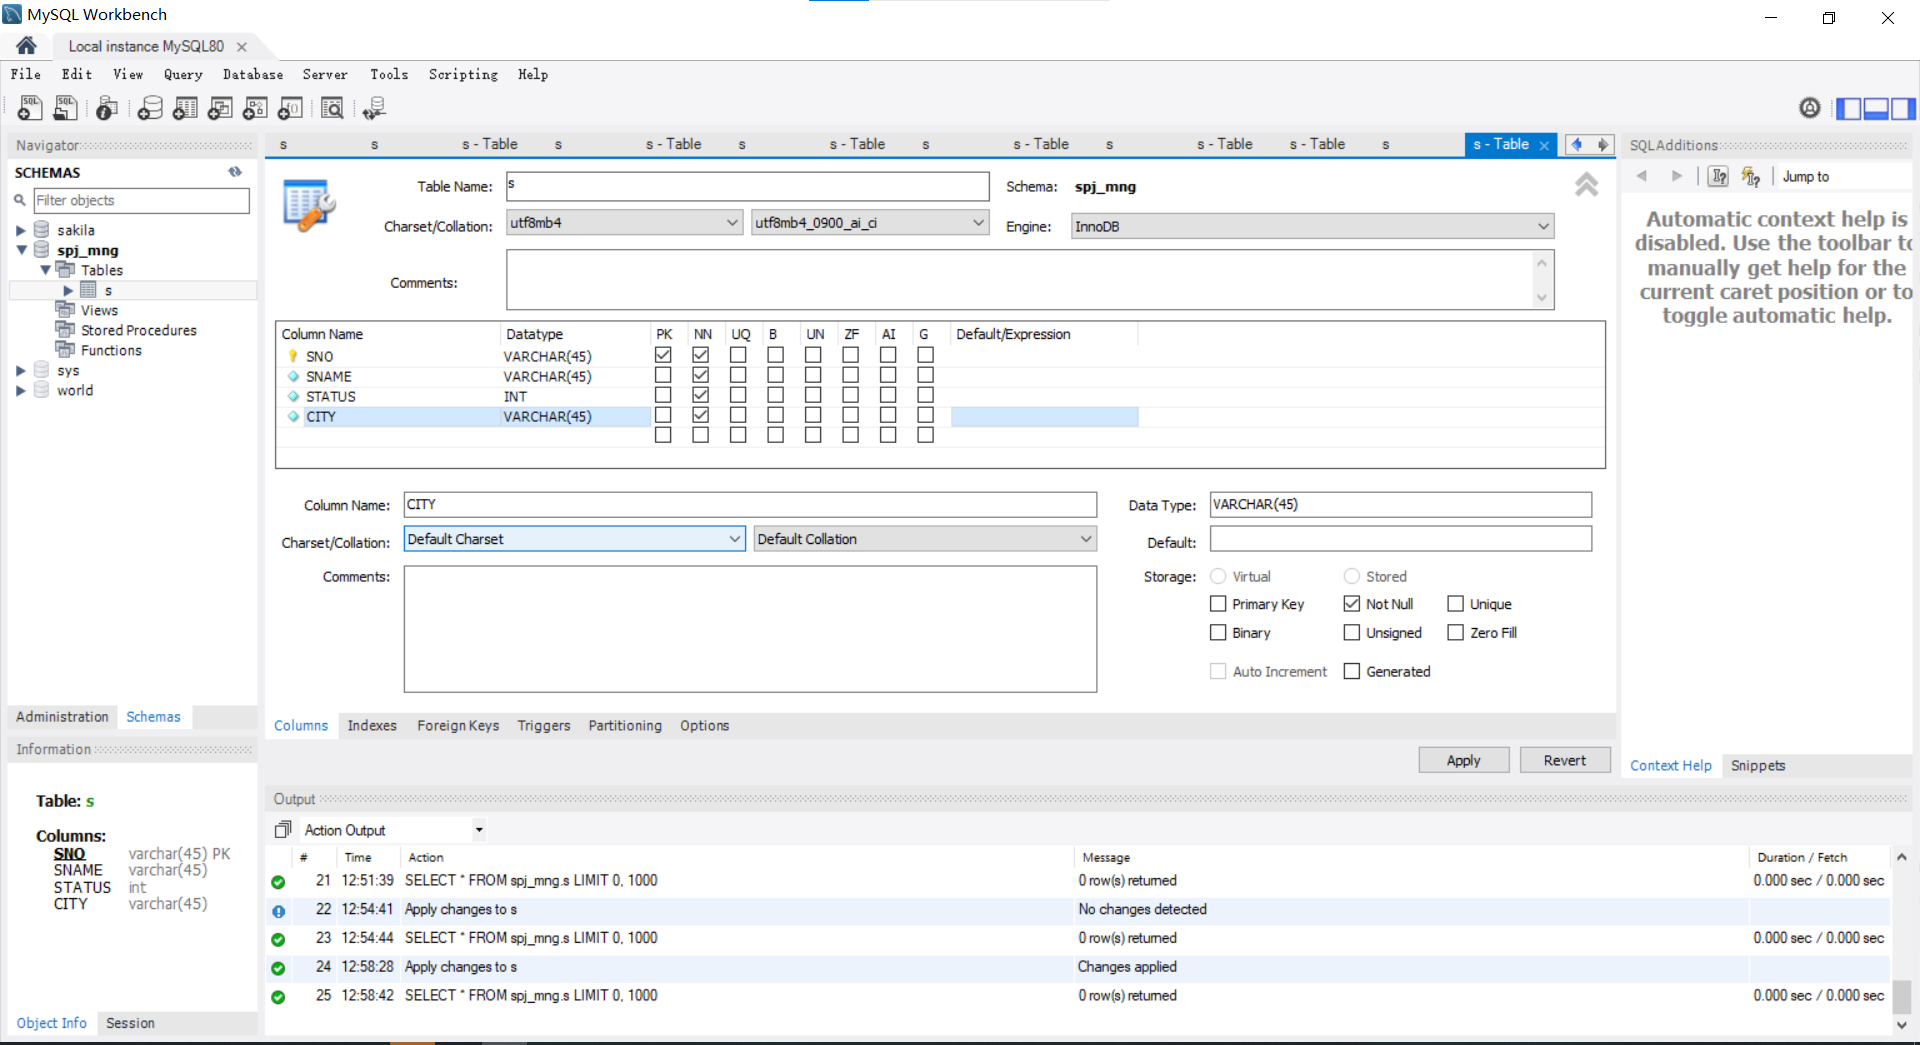Screen dimensions: 1920x1045
Task: Check the Unsigned option
Action: [x=1352, y=633]
